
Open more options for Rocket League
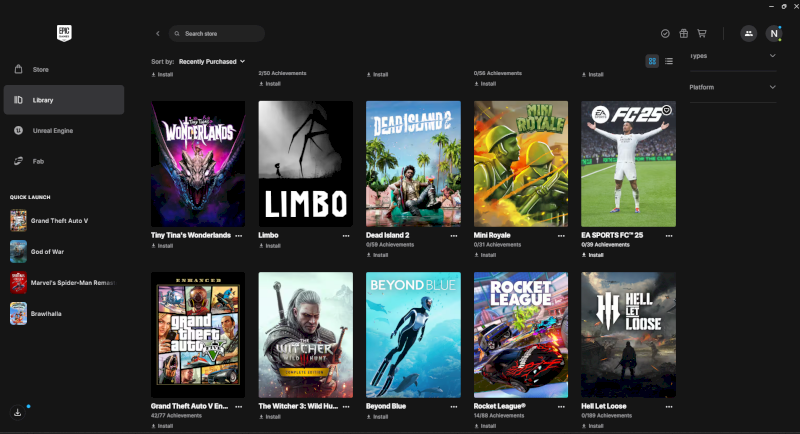click(561, 406)
